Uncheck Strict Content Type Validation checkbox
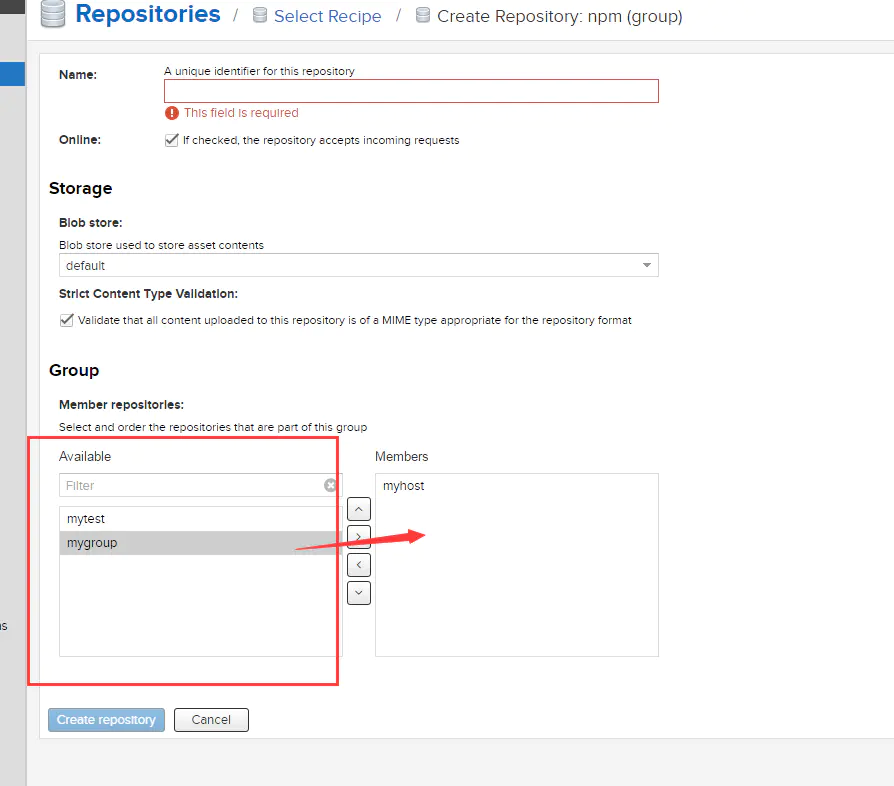Screen dimensions: 894x786 click(67, 320)
